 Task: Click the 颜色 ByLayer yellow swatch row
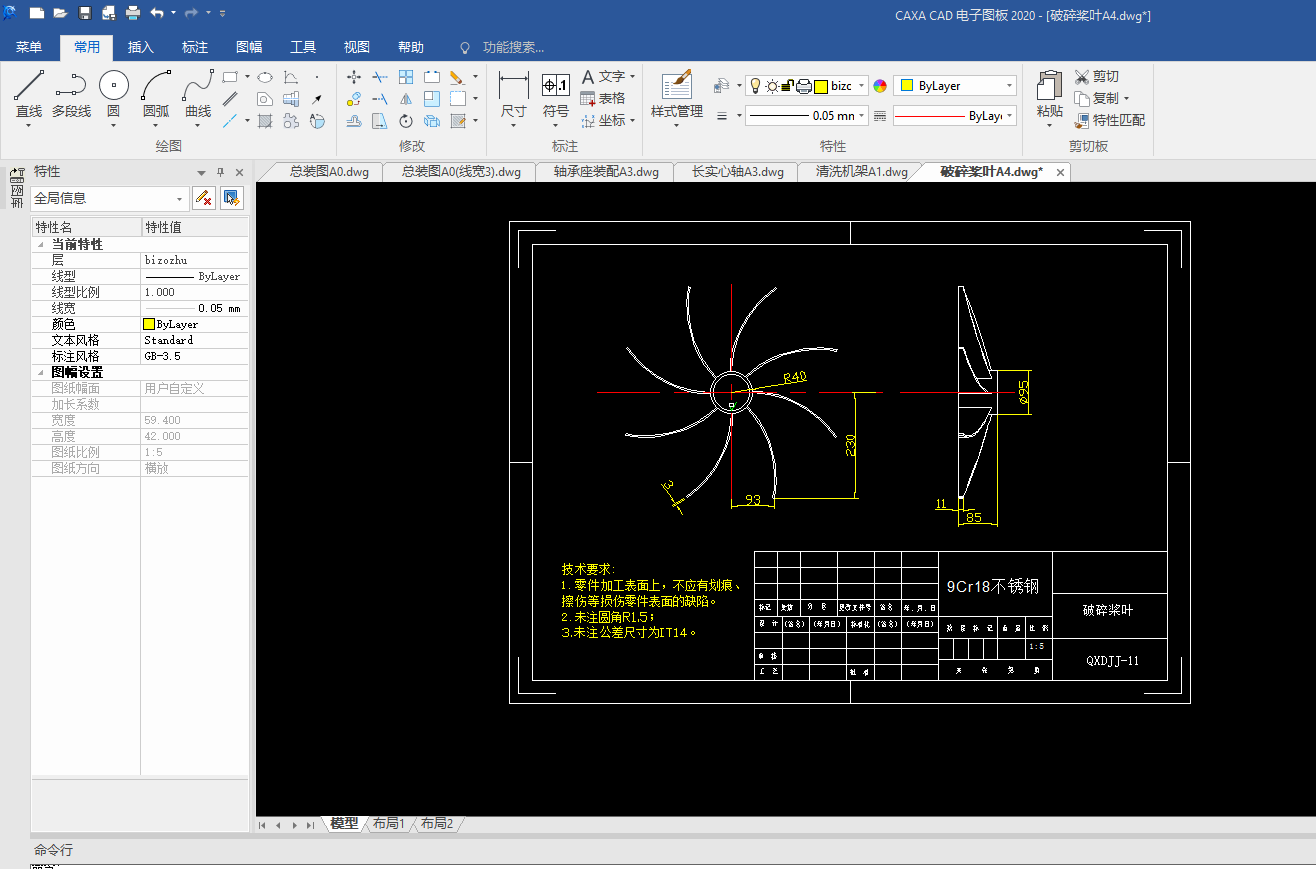140,324
